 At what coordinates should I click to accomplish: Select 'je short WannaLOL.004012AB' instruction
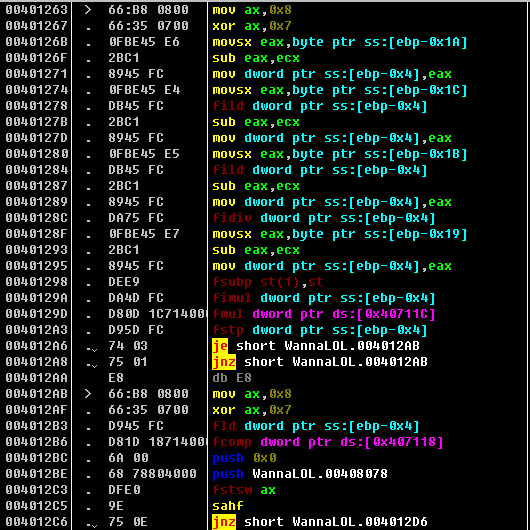(x=316, y=346)
